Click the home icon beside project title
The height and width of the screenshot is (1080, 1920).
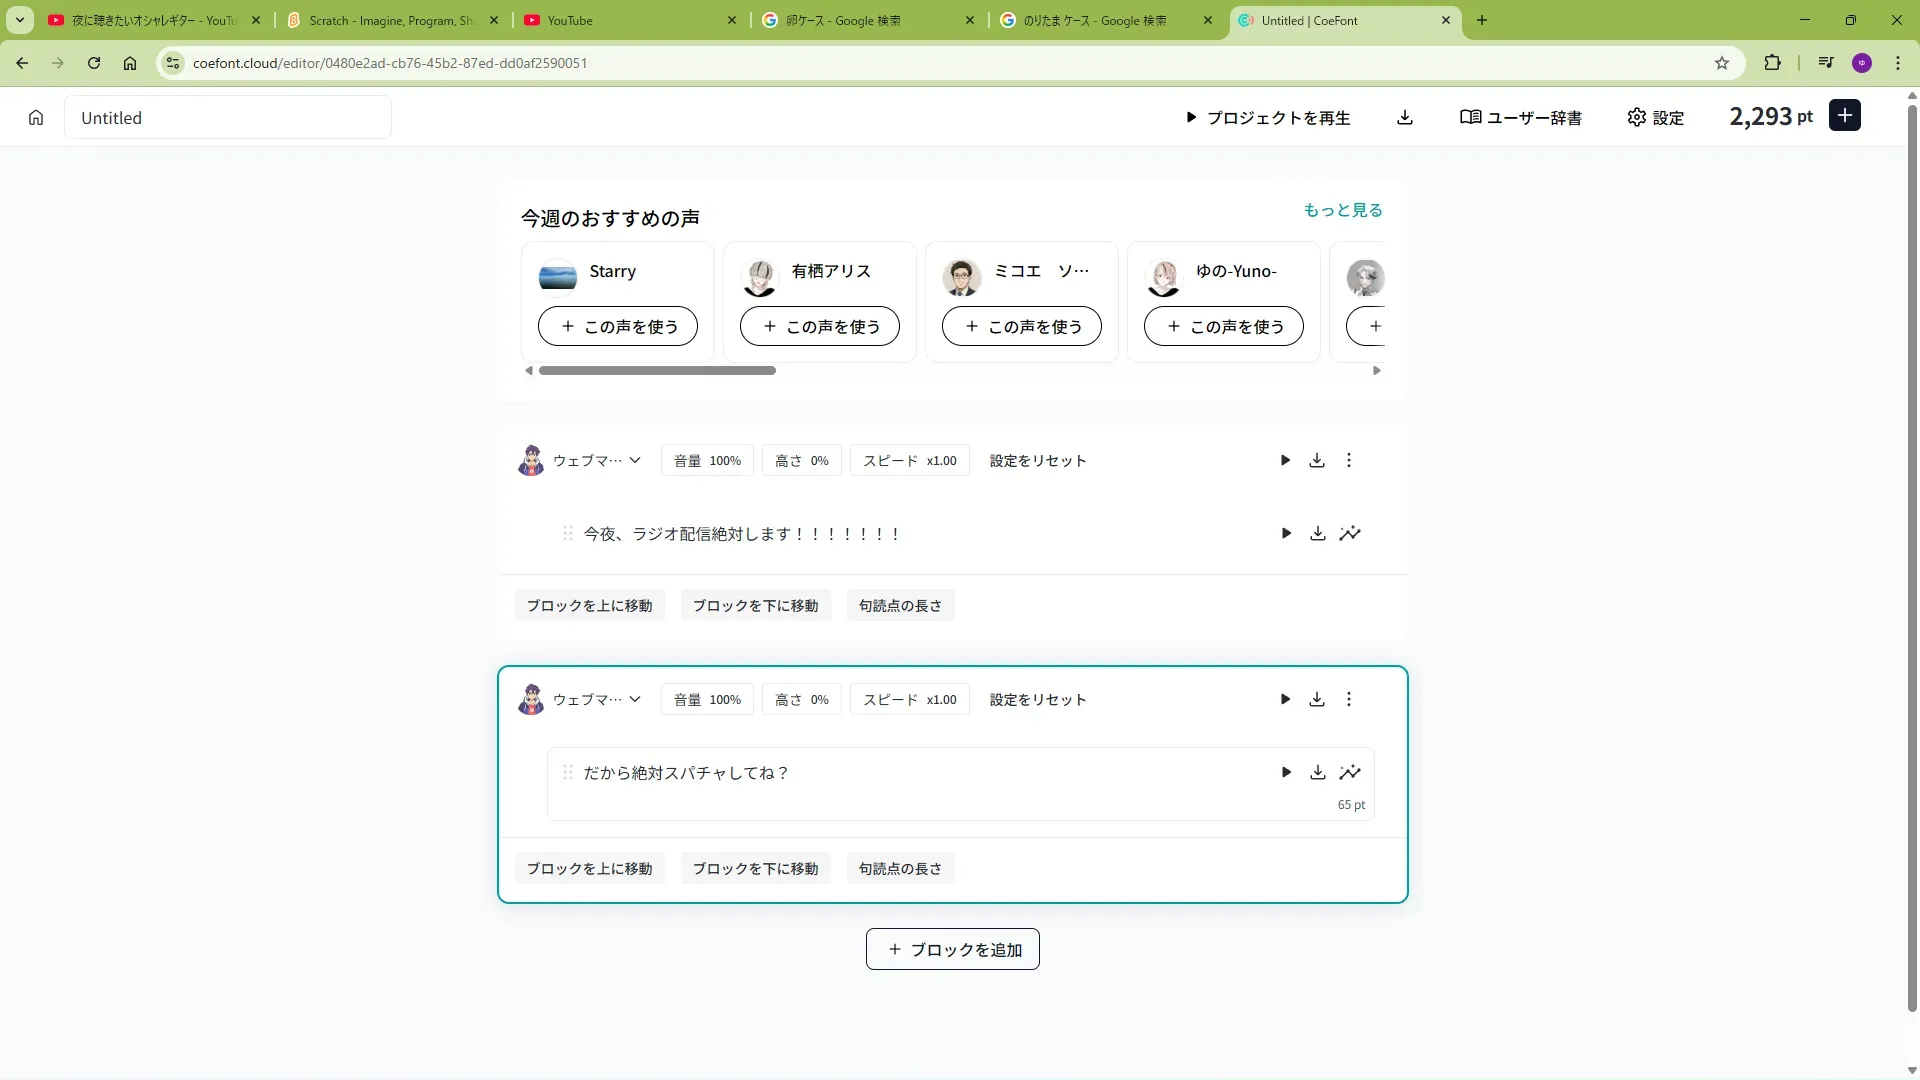(36, 118)
